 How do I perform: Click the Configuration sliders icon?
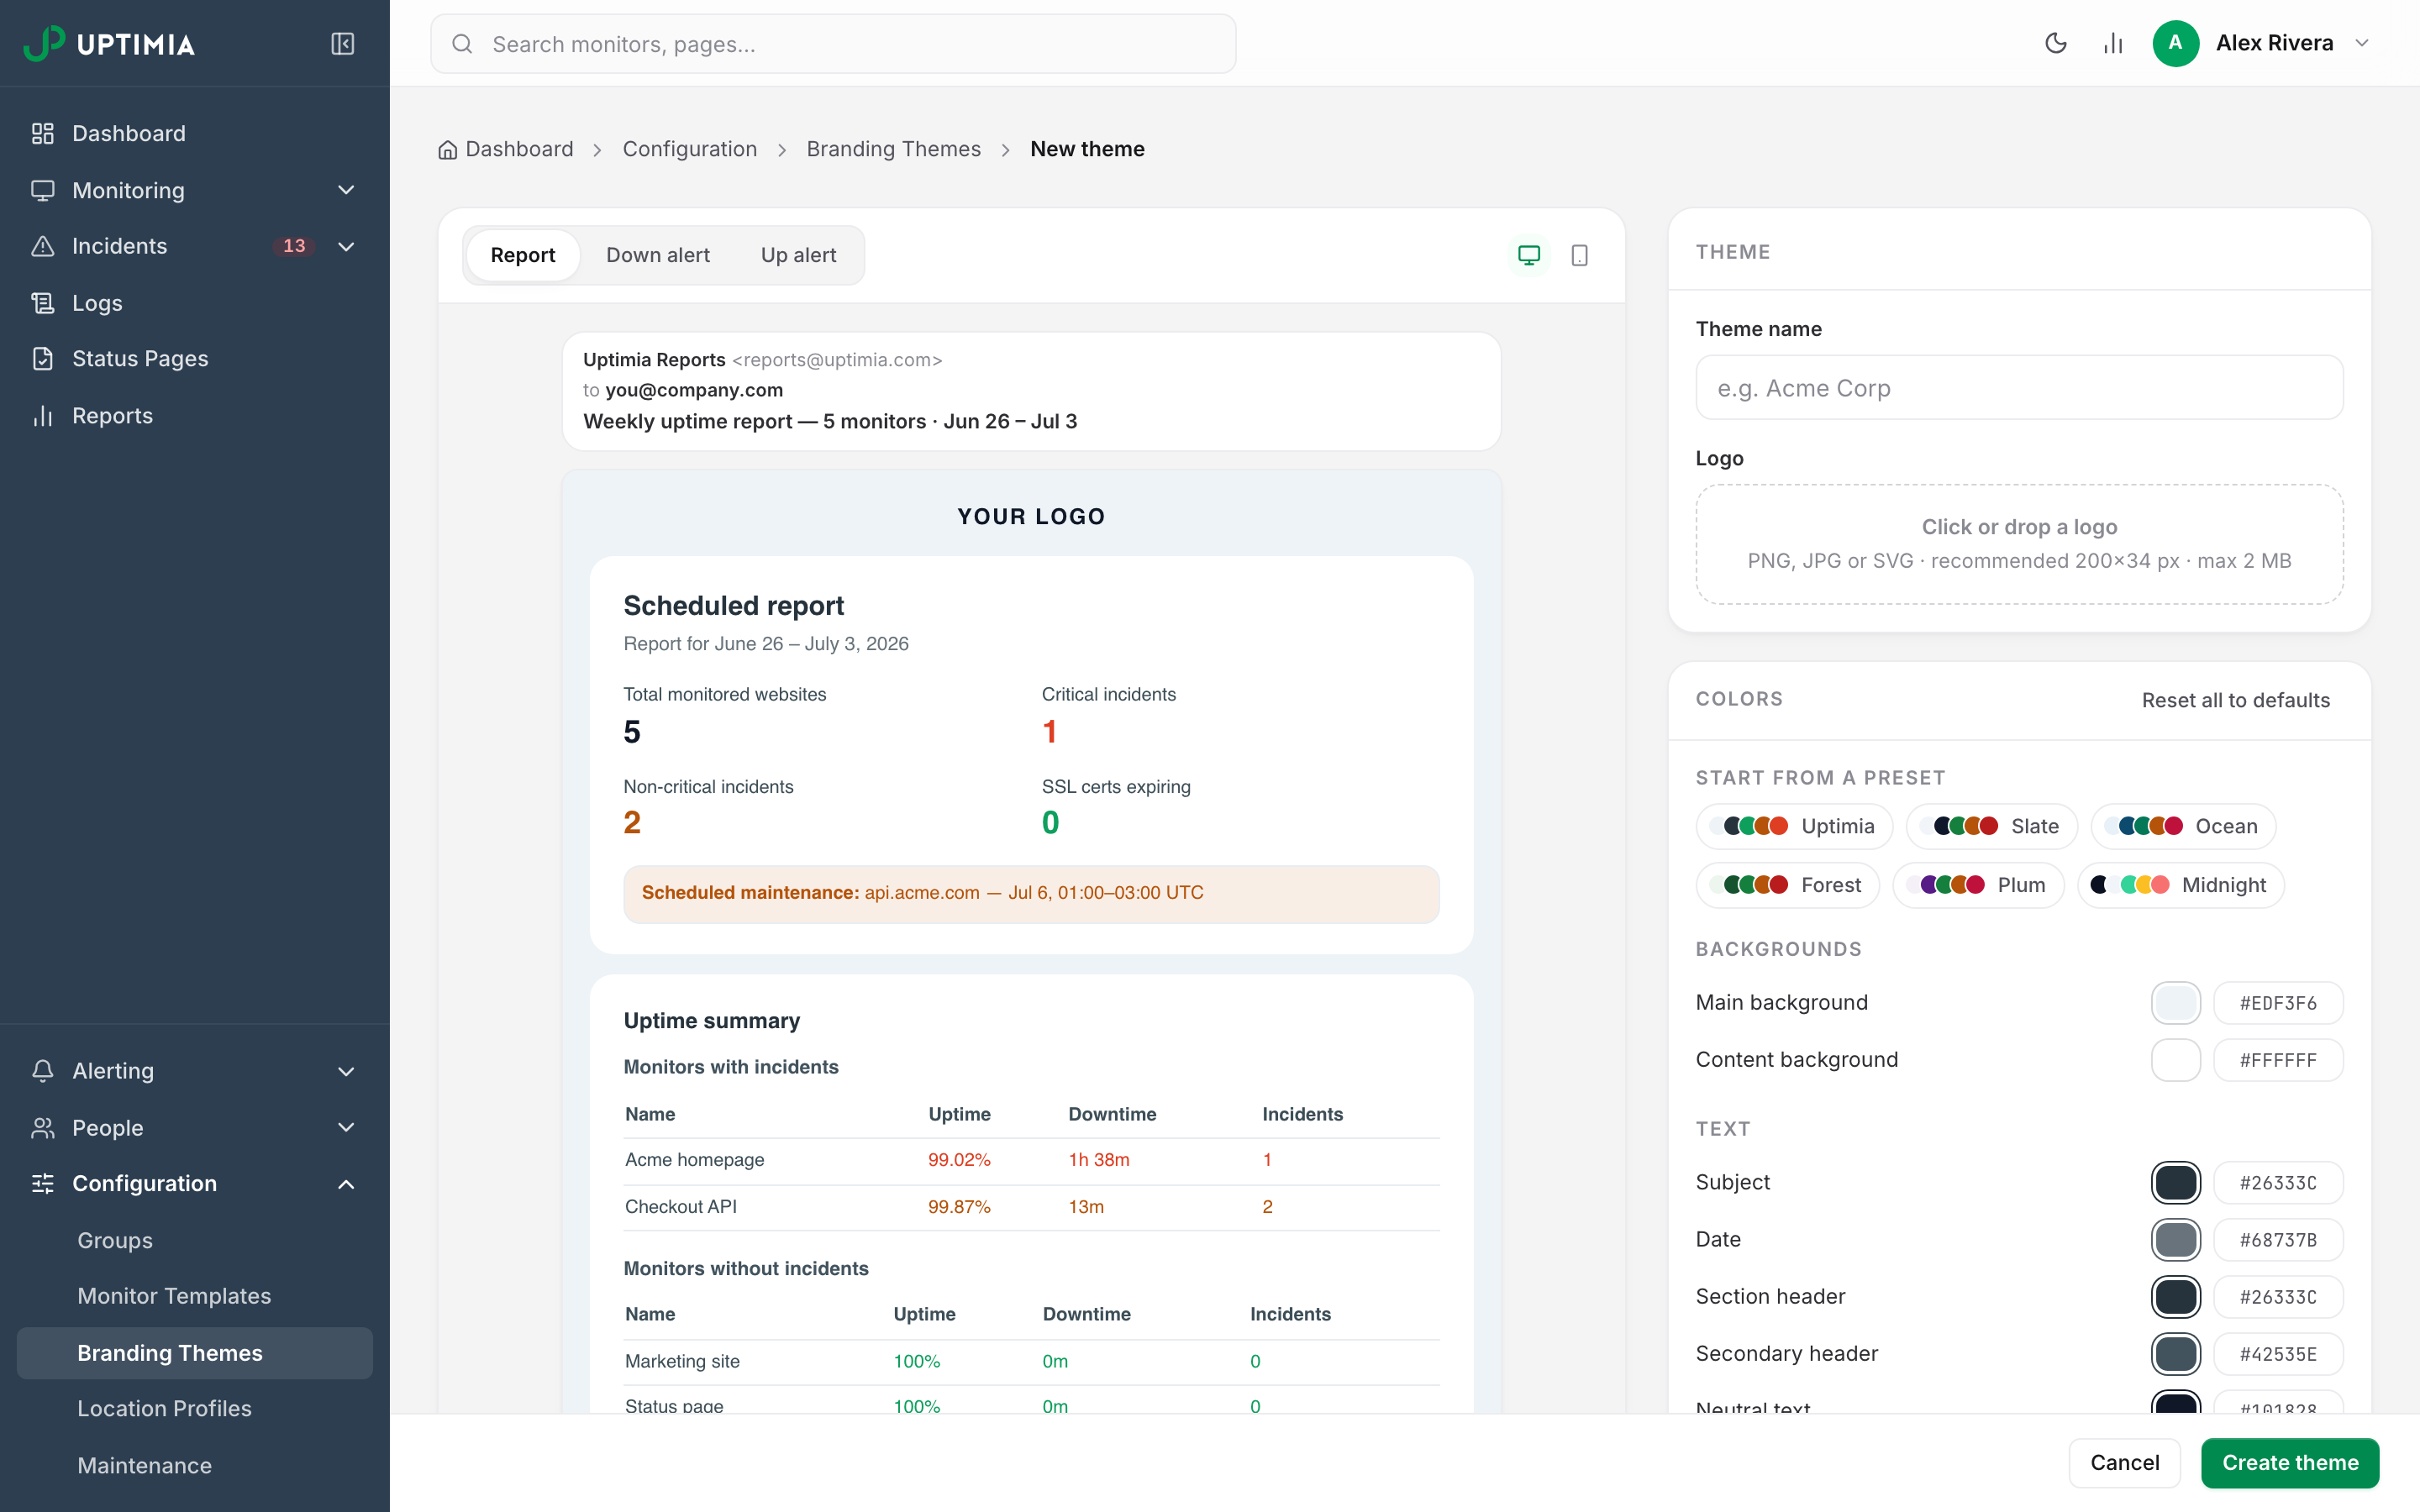pos(43,1183)
